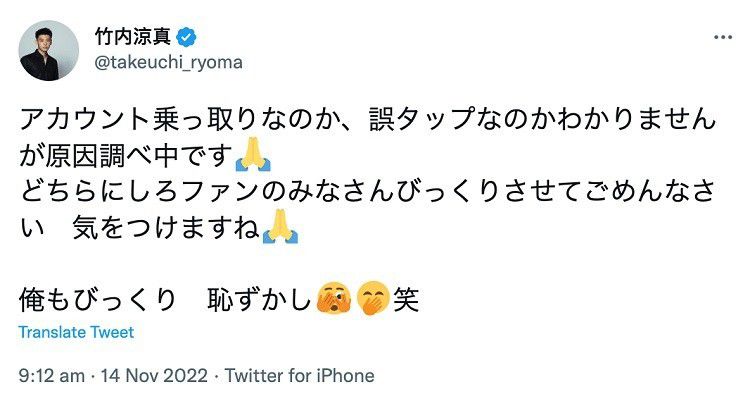
Task: Click the scared face peeking emoji
Action: [x=333, y=299]
